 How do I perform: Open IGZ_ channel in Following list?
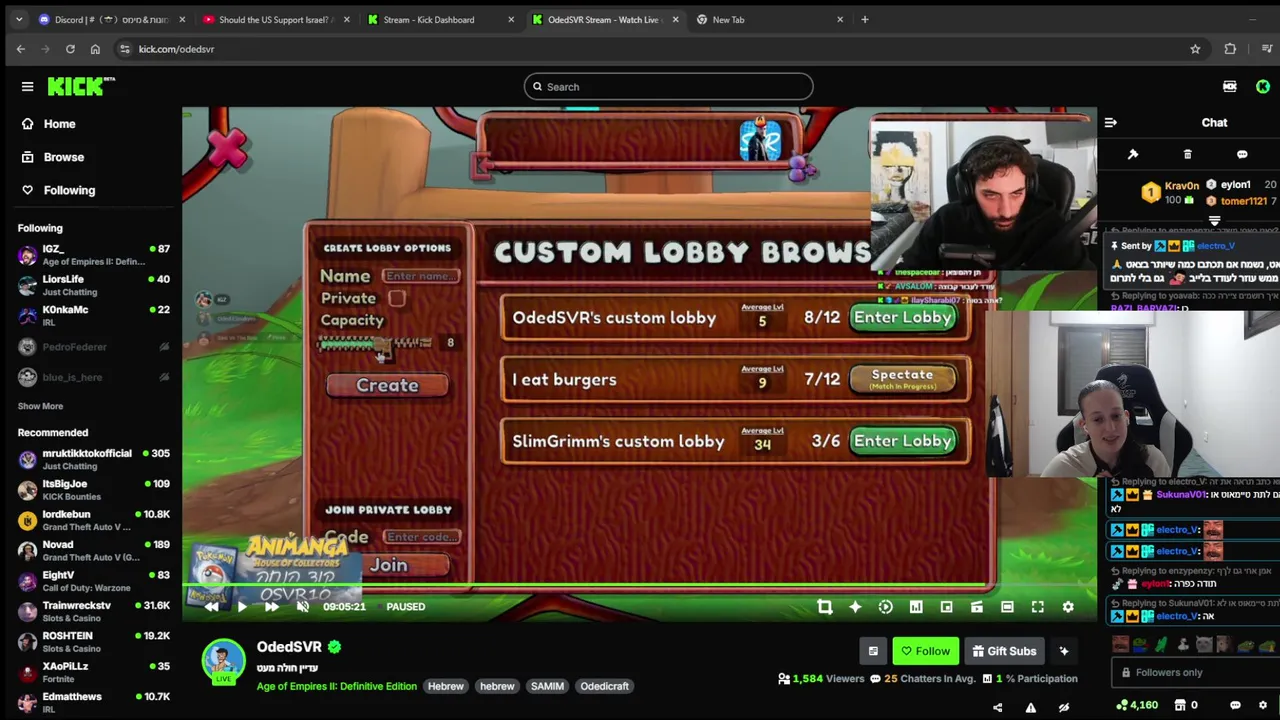94,255
